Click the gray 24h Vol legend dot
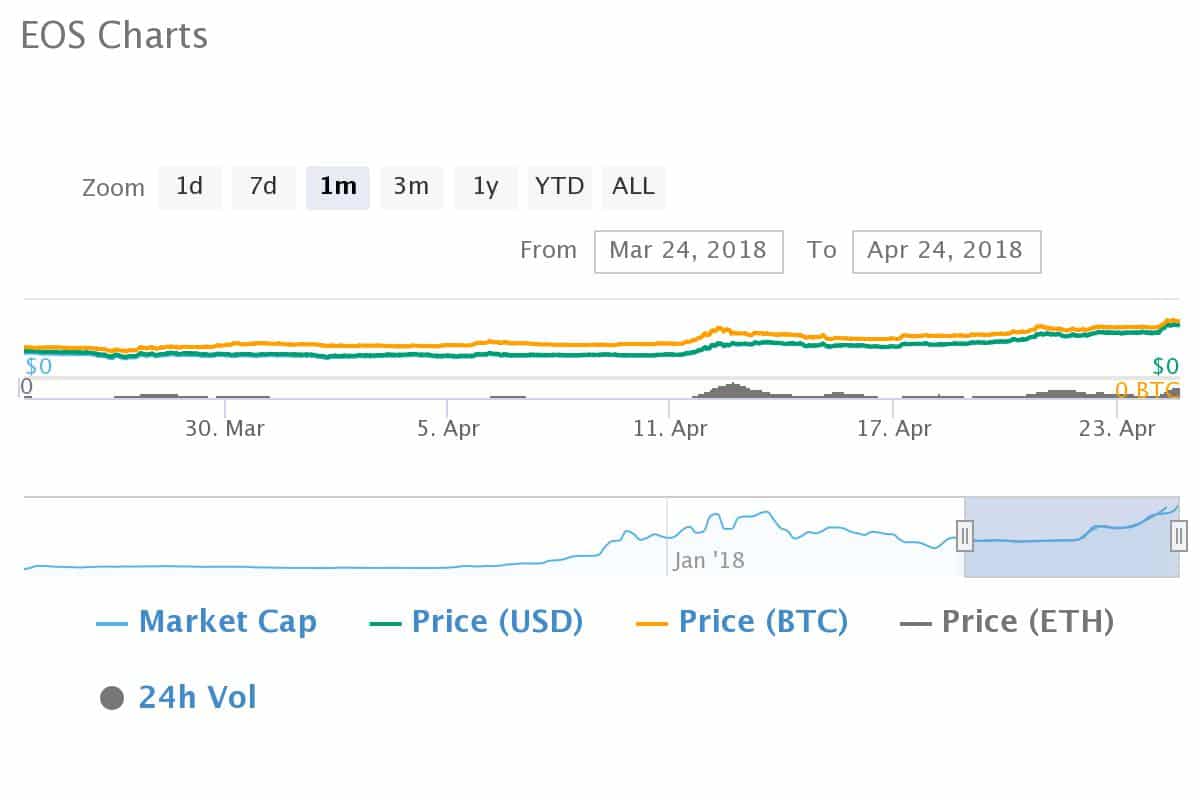 (x=112, y=698)
